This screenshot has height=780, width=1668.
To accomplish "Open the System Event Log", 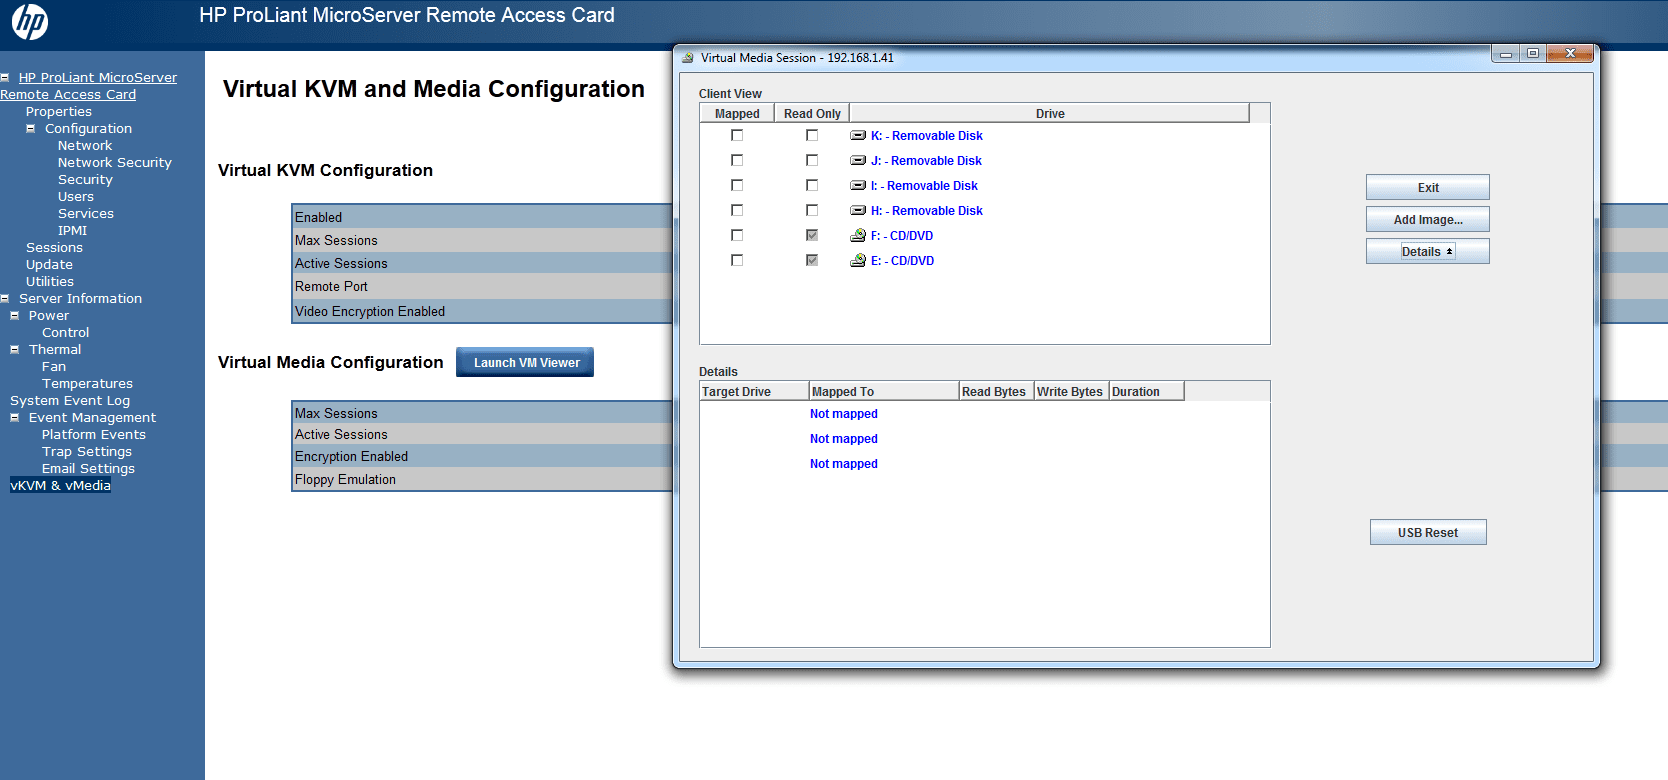I will tap(70, 400).
